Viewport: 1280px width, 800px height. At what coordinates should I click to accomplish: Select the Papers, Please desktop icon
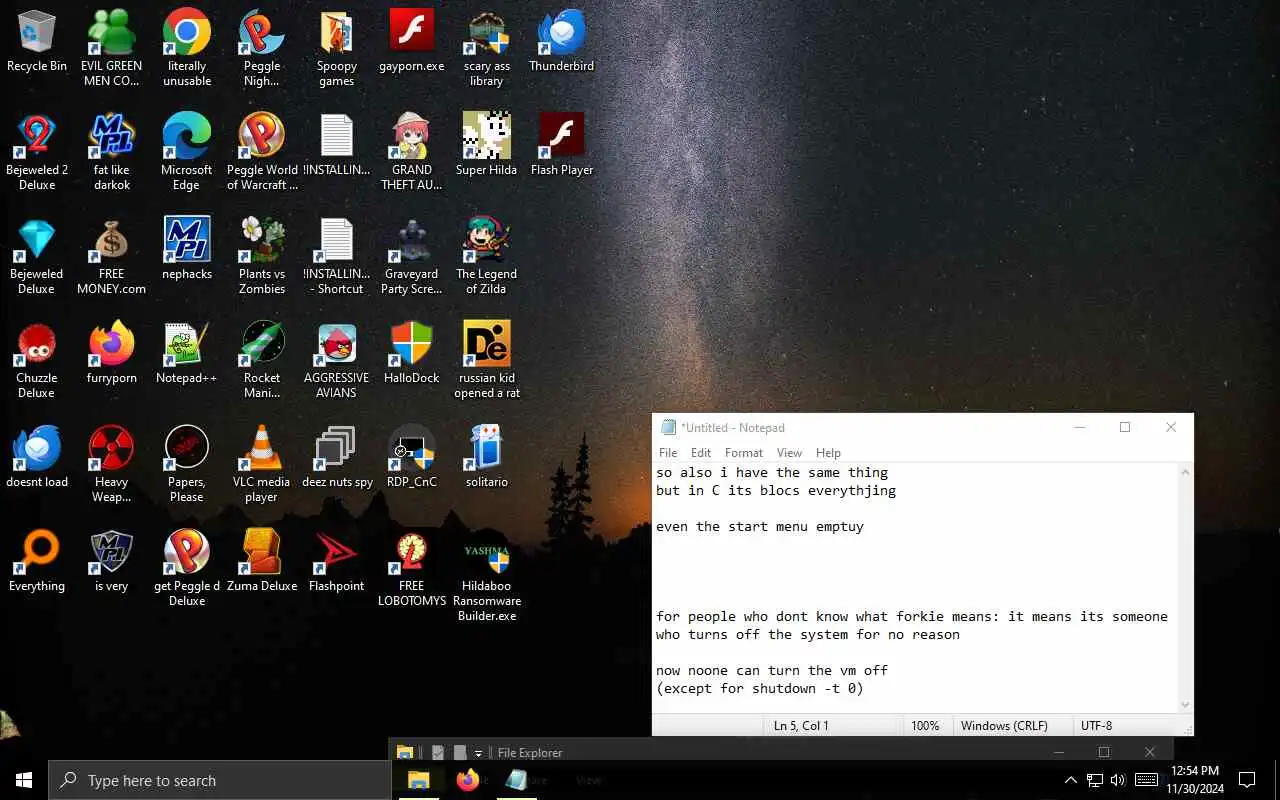187,464
